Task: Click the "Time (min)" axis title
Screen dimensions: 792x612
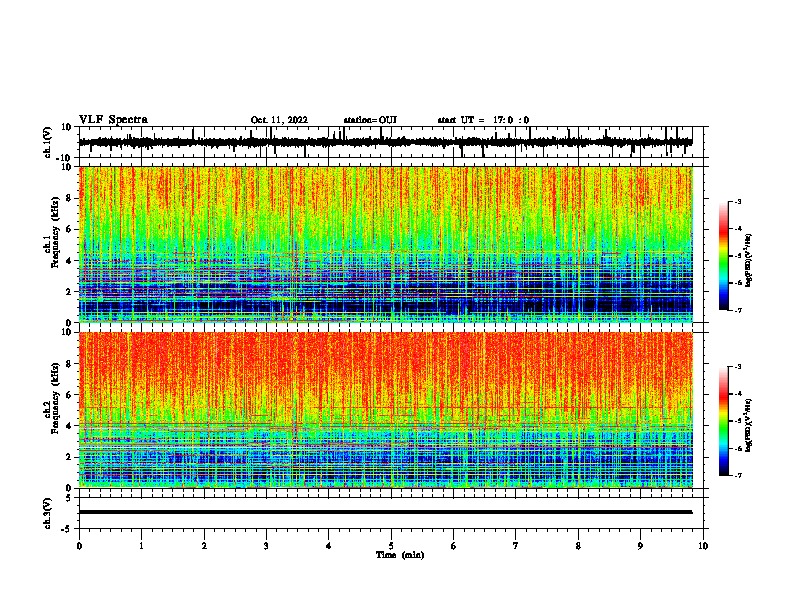Action: [x=400, y=555]
